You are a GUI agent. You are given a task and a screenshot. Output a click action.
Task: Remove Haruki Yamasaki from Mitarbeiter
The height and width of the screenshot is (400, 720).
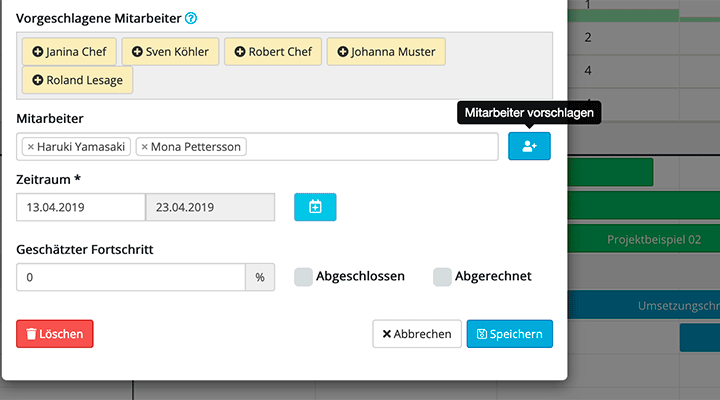[31, 147]
